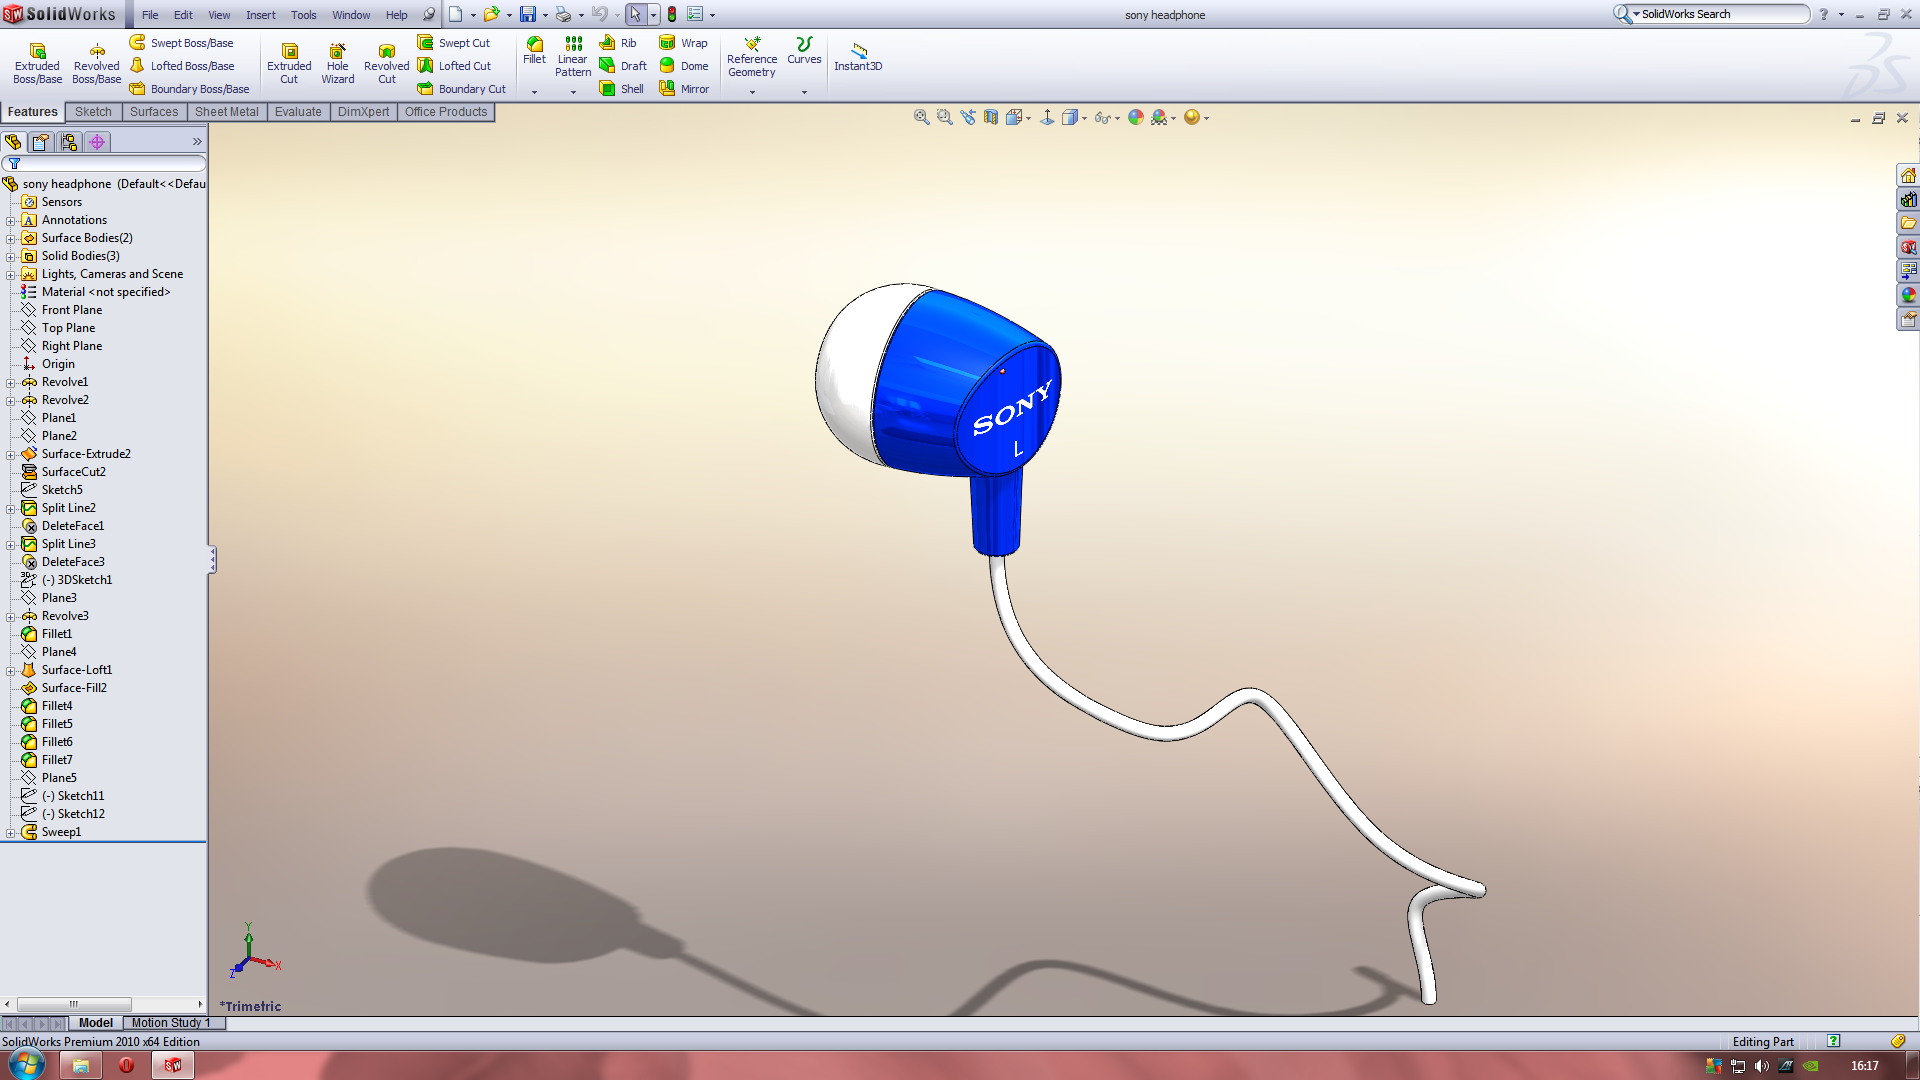Select the Rib feature tool
Image resolution: width=1920 pixels, height=1080 pixels.
tap(617, 43)
